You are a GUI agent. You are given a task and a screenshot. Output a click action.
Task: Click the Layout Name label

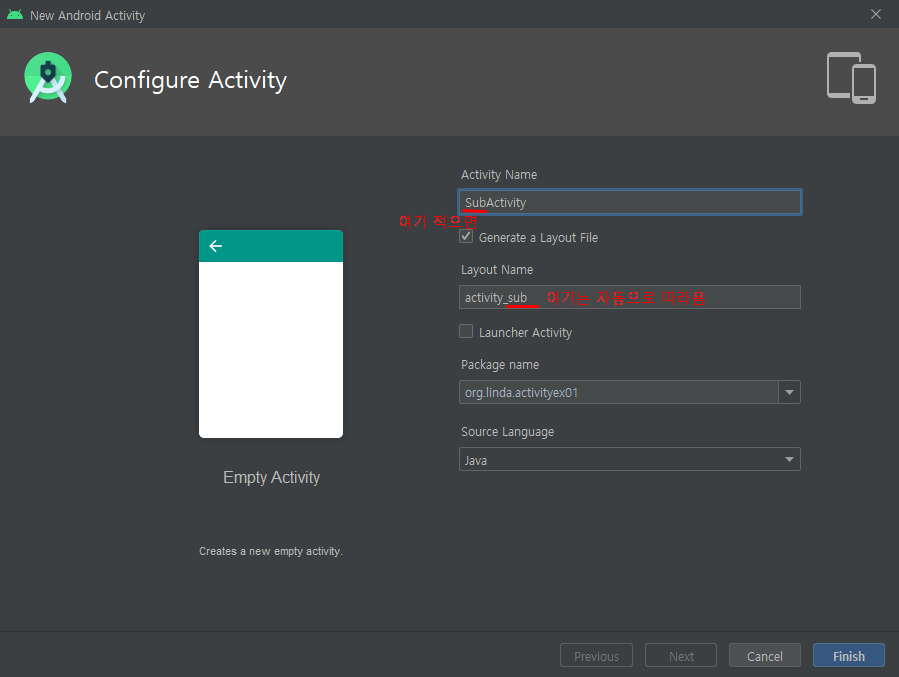[497, 269]
